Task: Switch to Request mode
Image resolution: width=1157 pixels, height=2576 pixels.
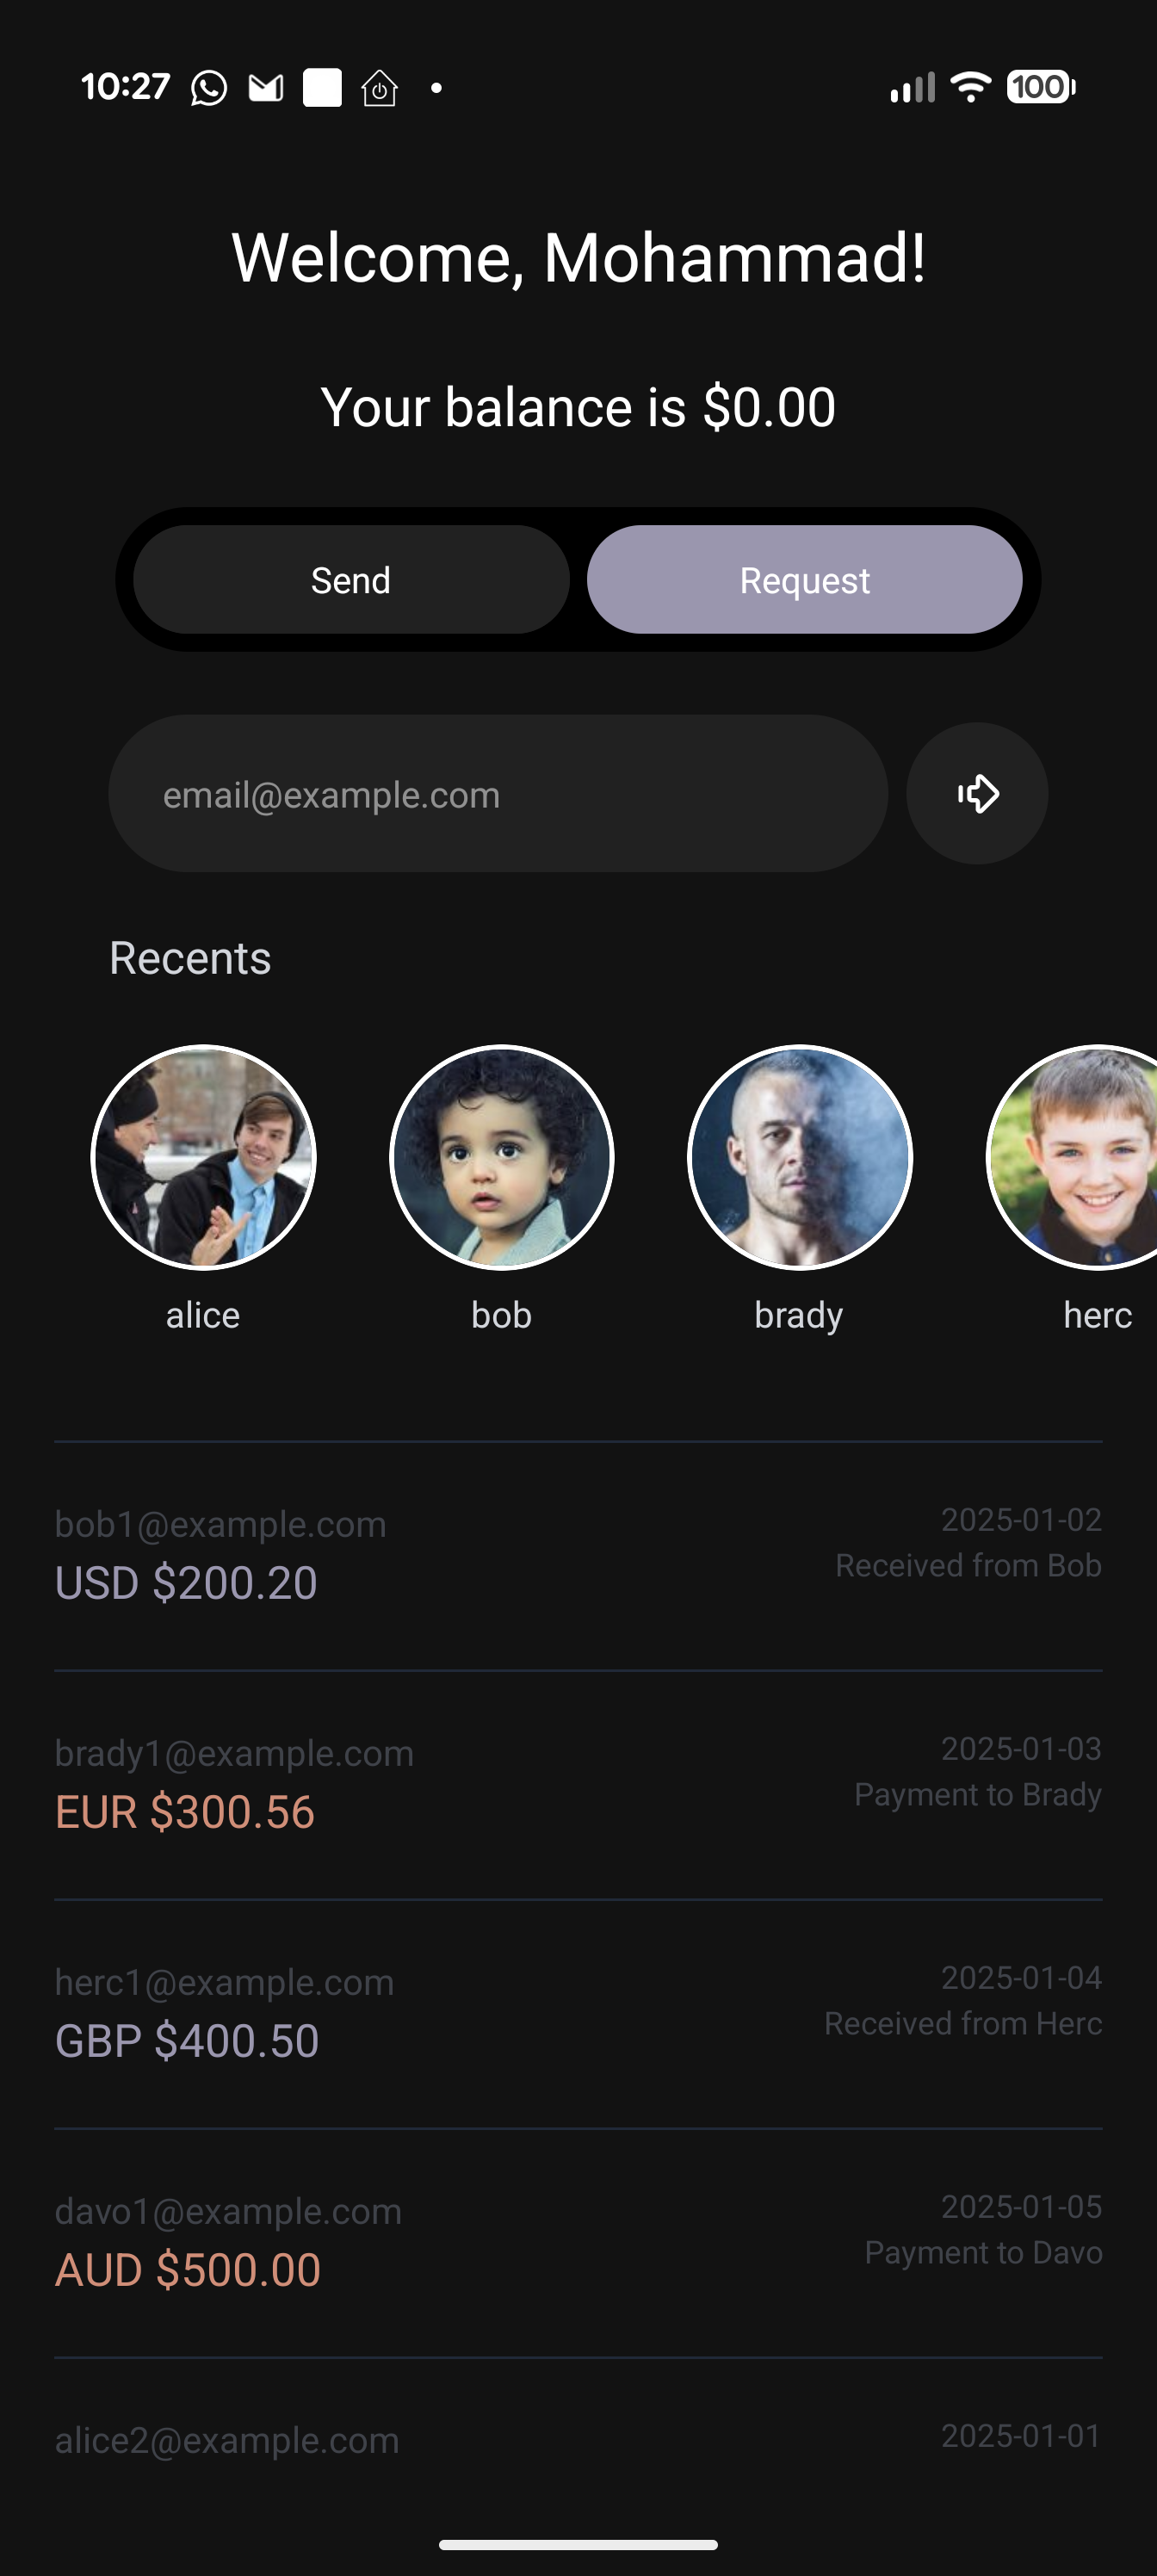Action: 805,580
